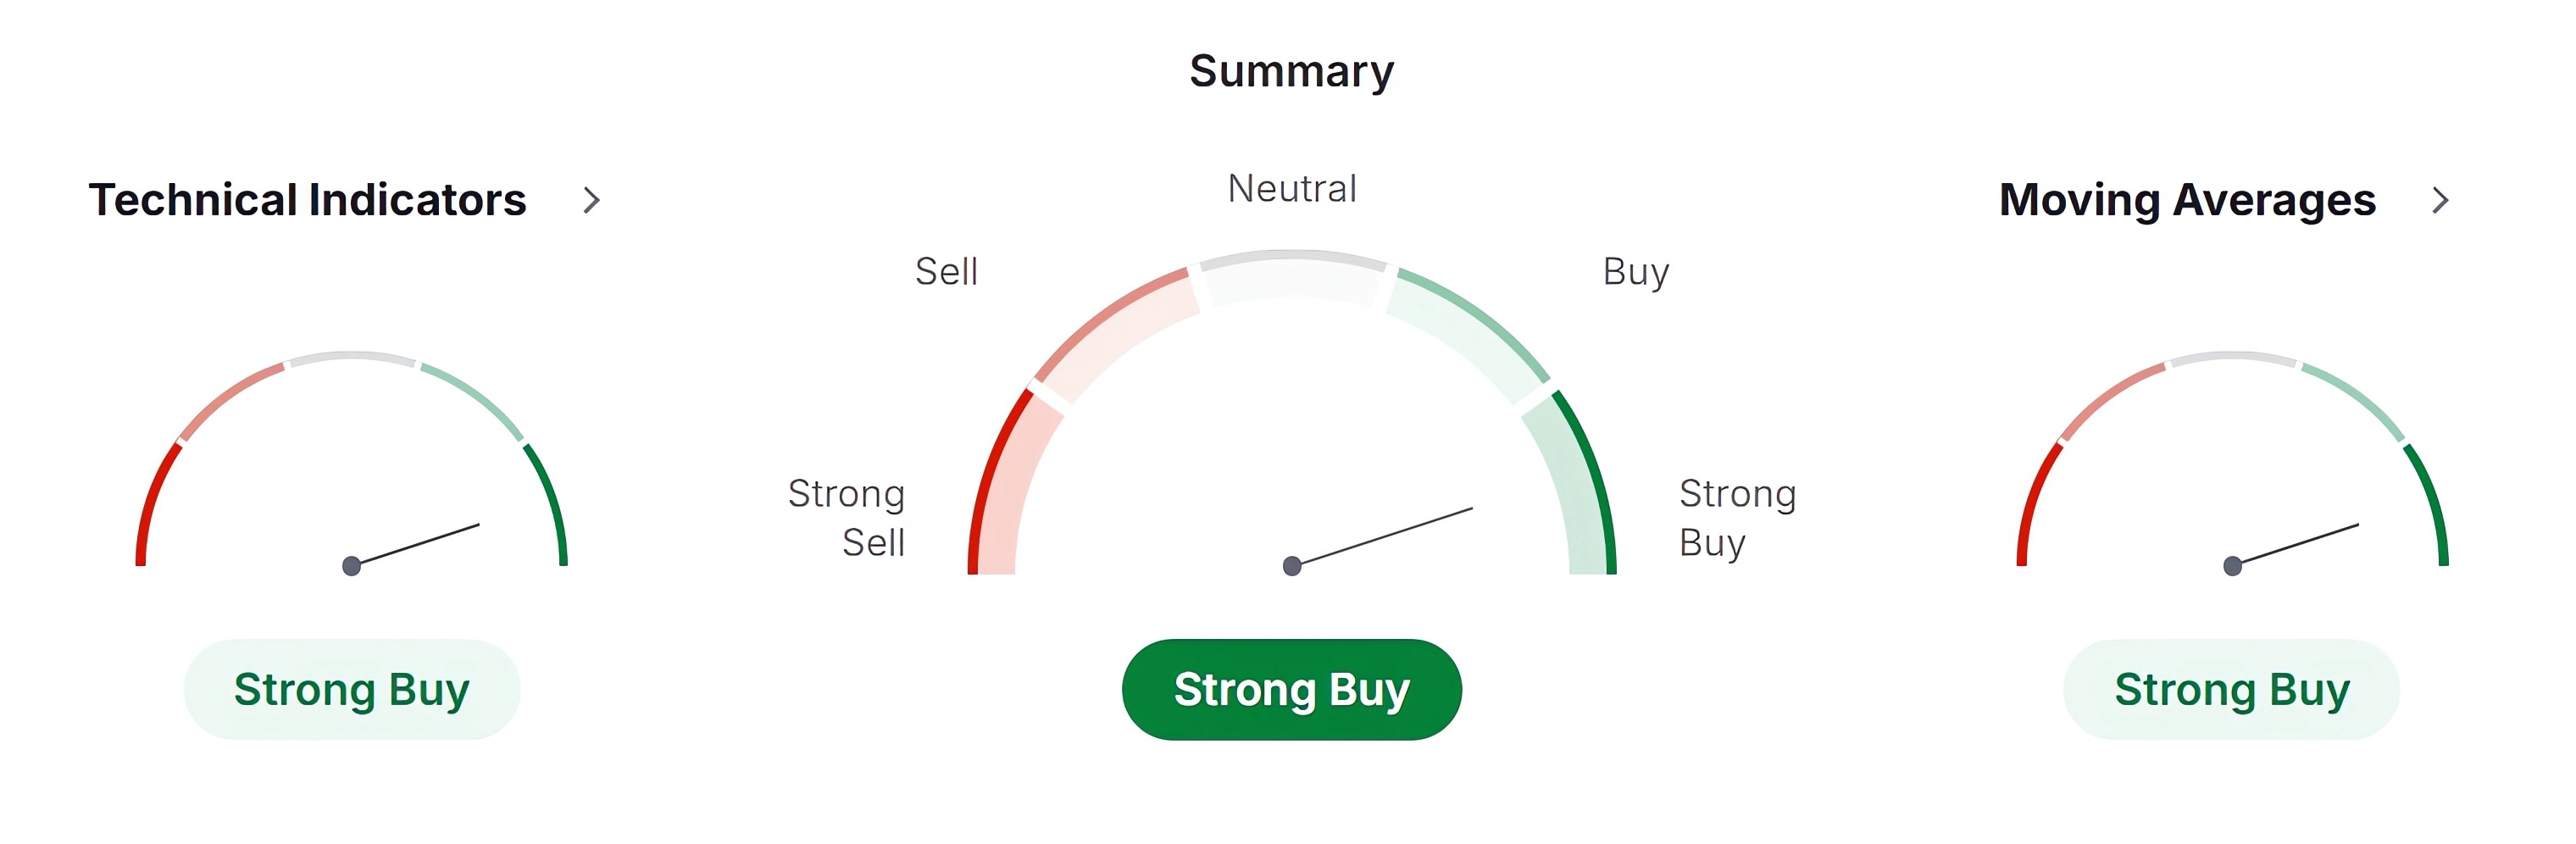Click the Summary title heading
2576x844 pixels.
coord(1291,71)
